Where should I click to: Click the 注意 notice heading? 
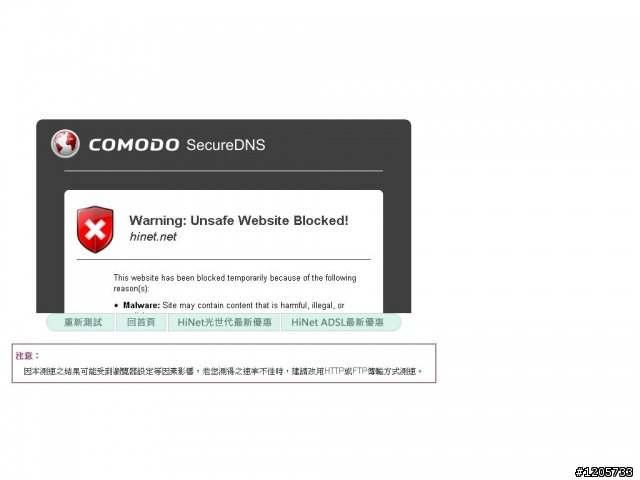tap(27, 356)
